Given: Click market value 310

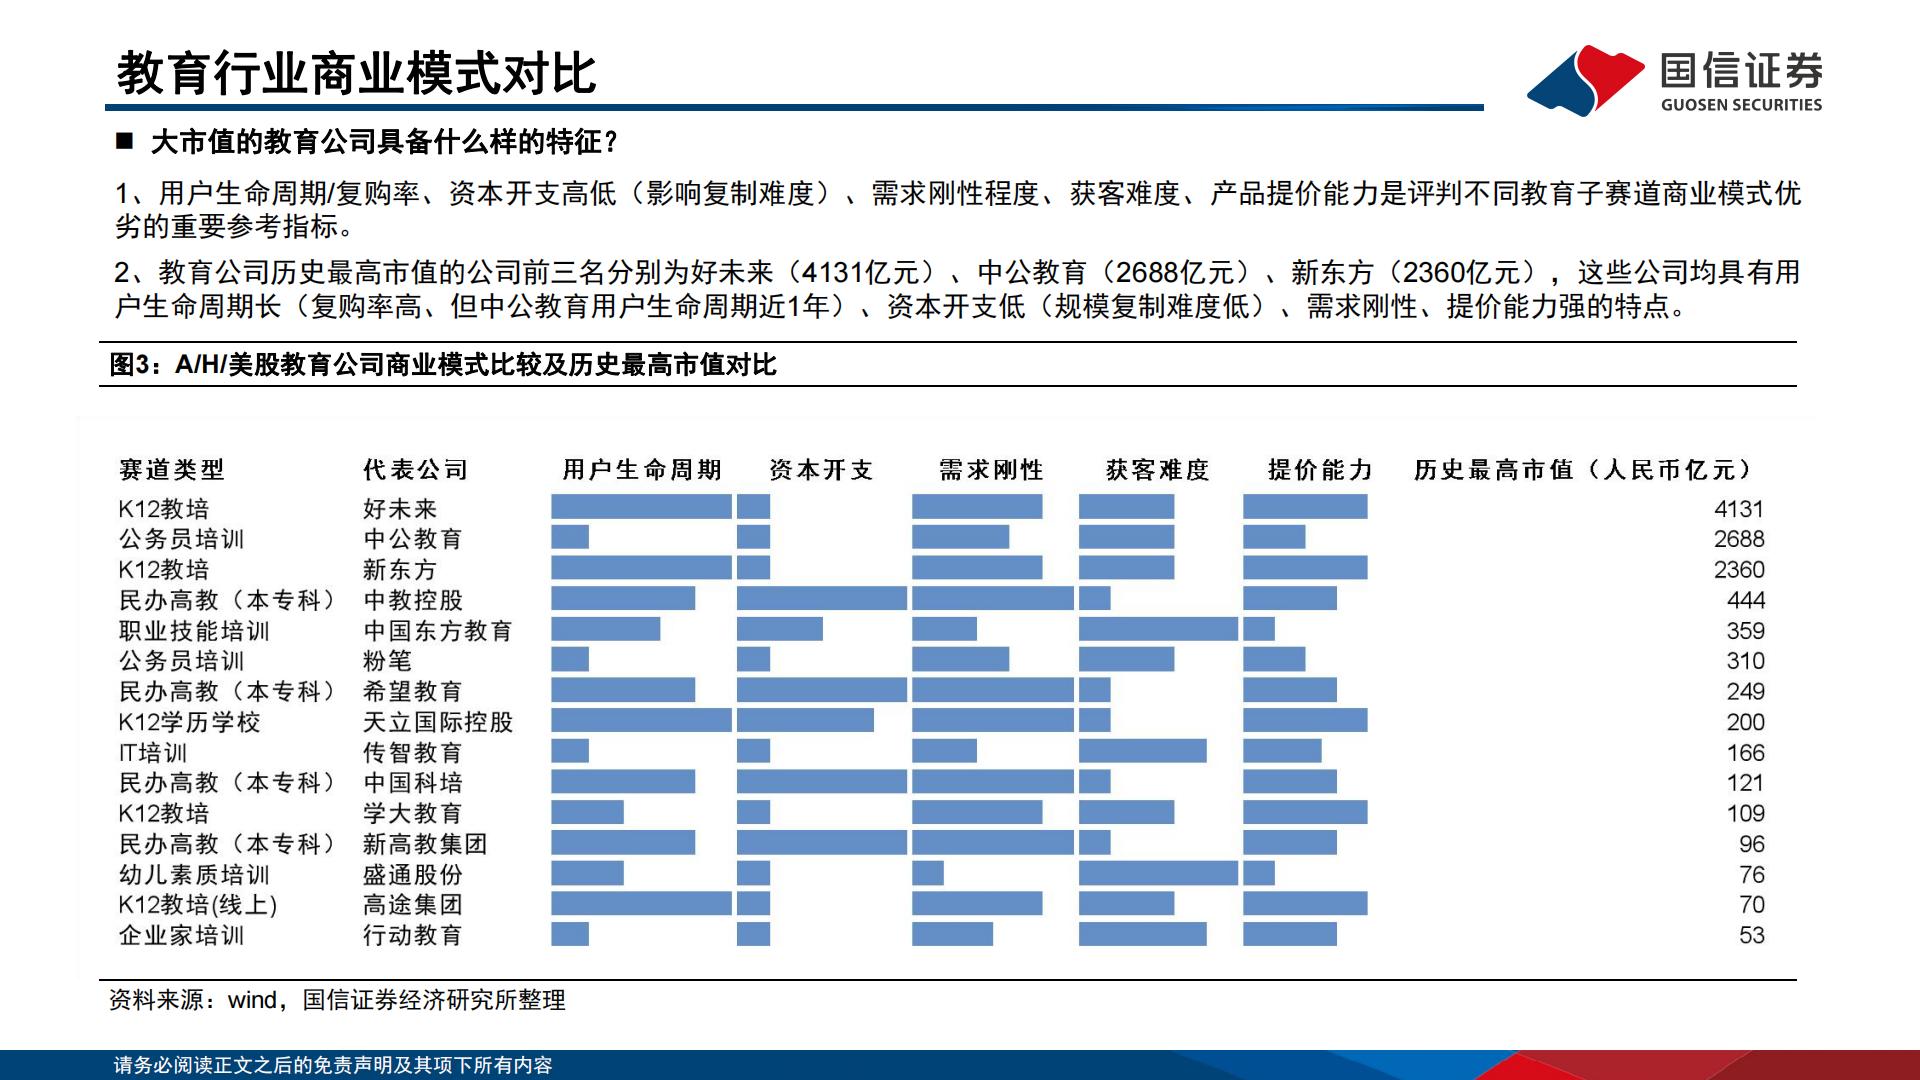Looking at the screenshot, I should coord(1746,661).
